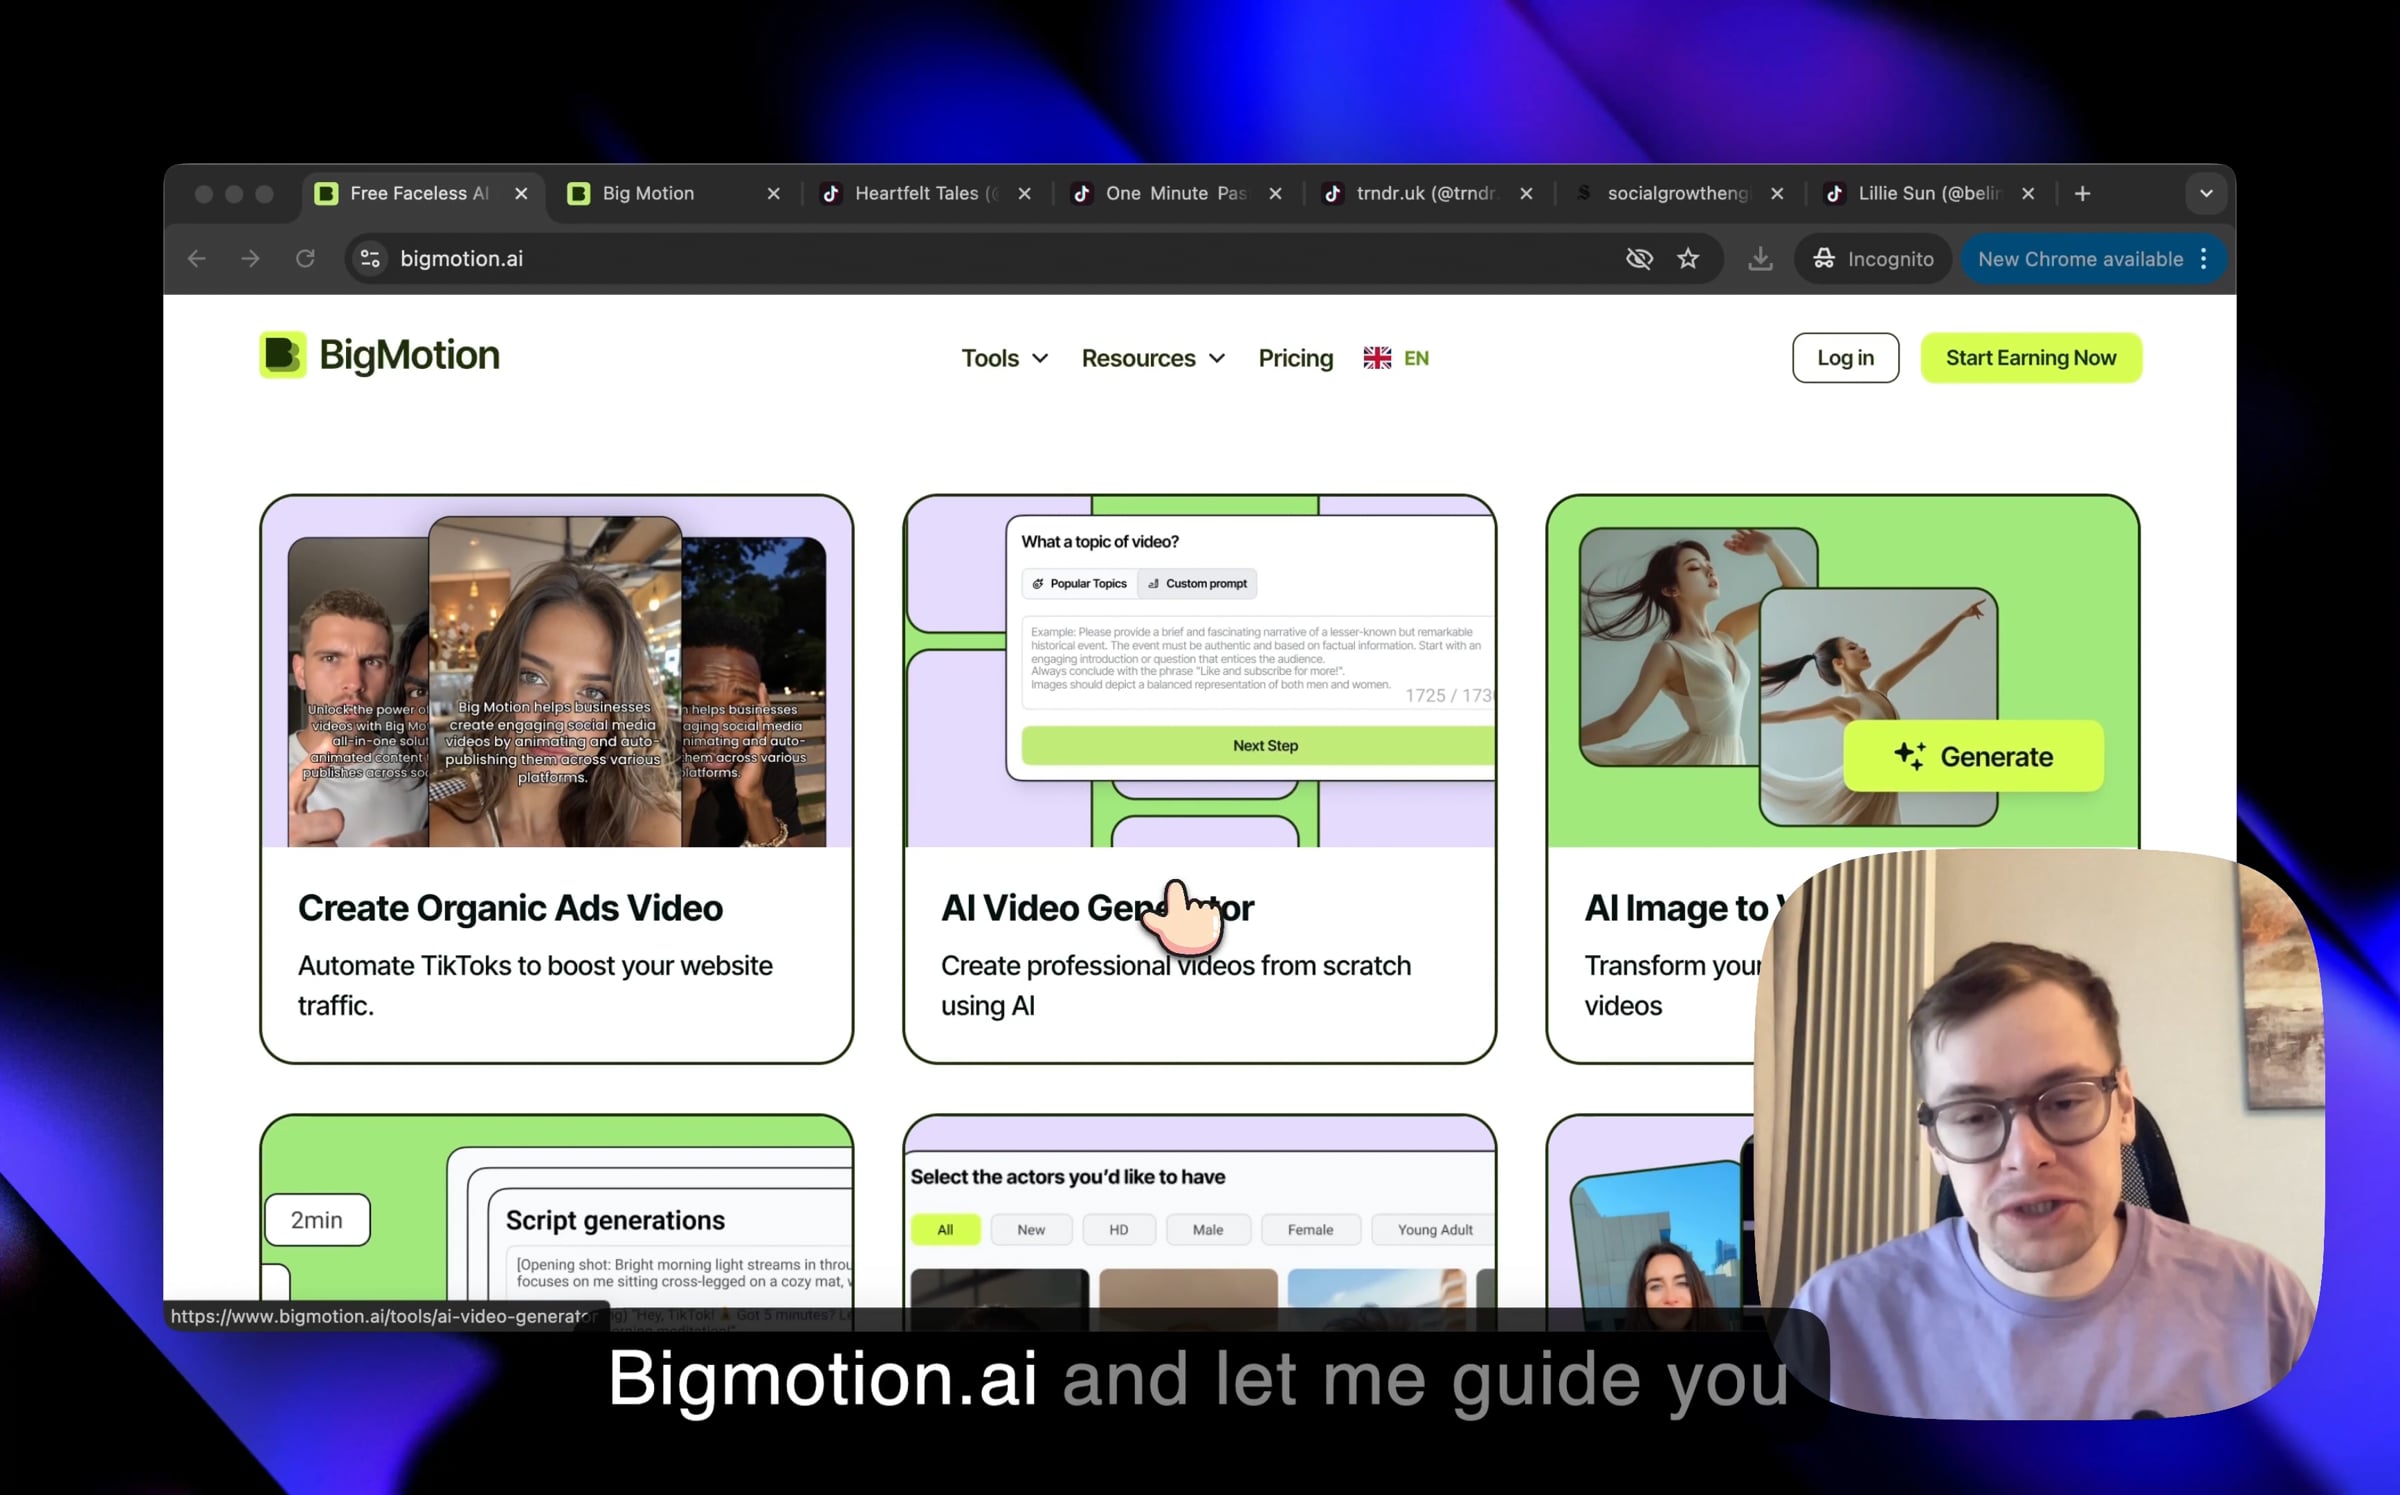Click the BigMotion logo icon
The height and width of the screenshot is (1495, 2400).
(x=283, y=355)
